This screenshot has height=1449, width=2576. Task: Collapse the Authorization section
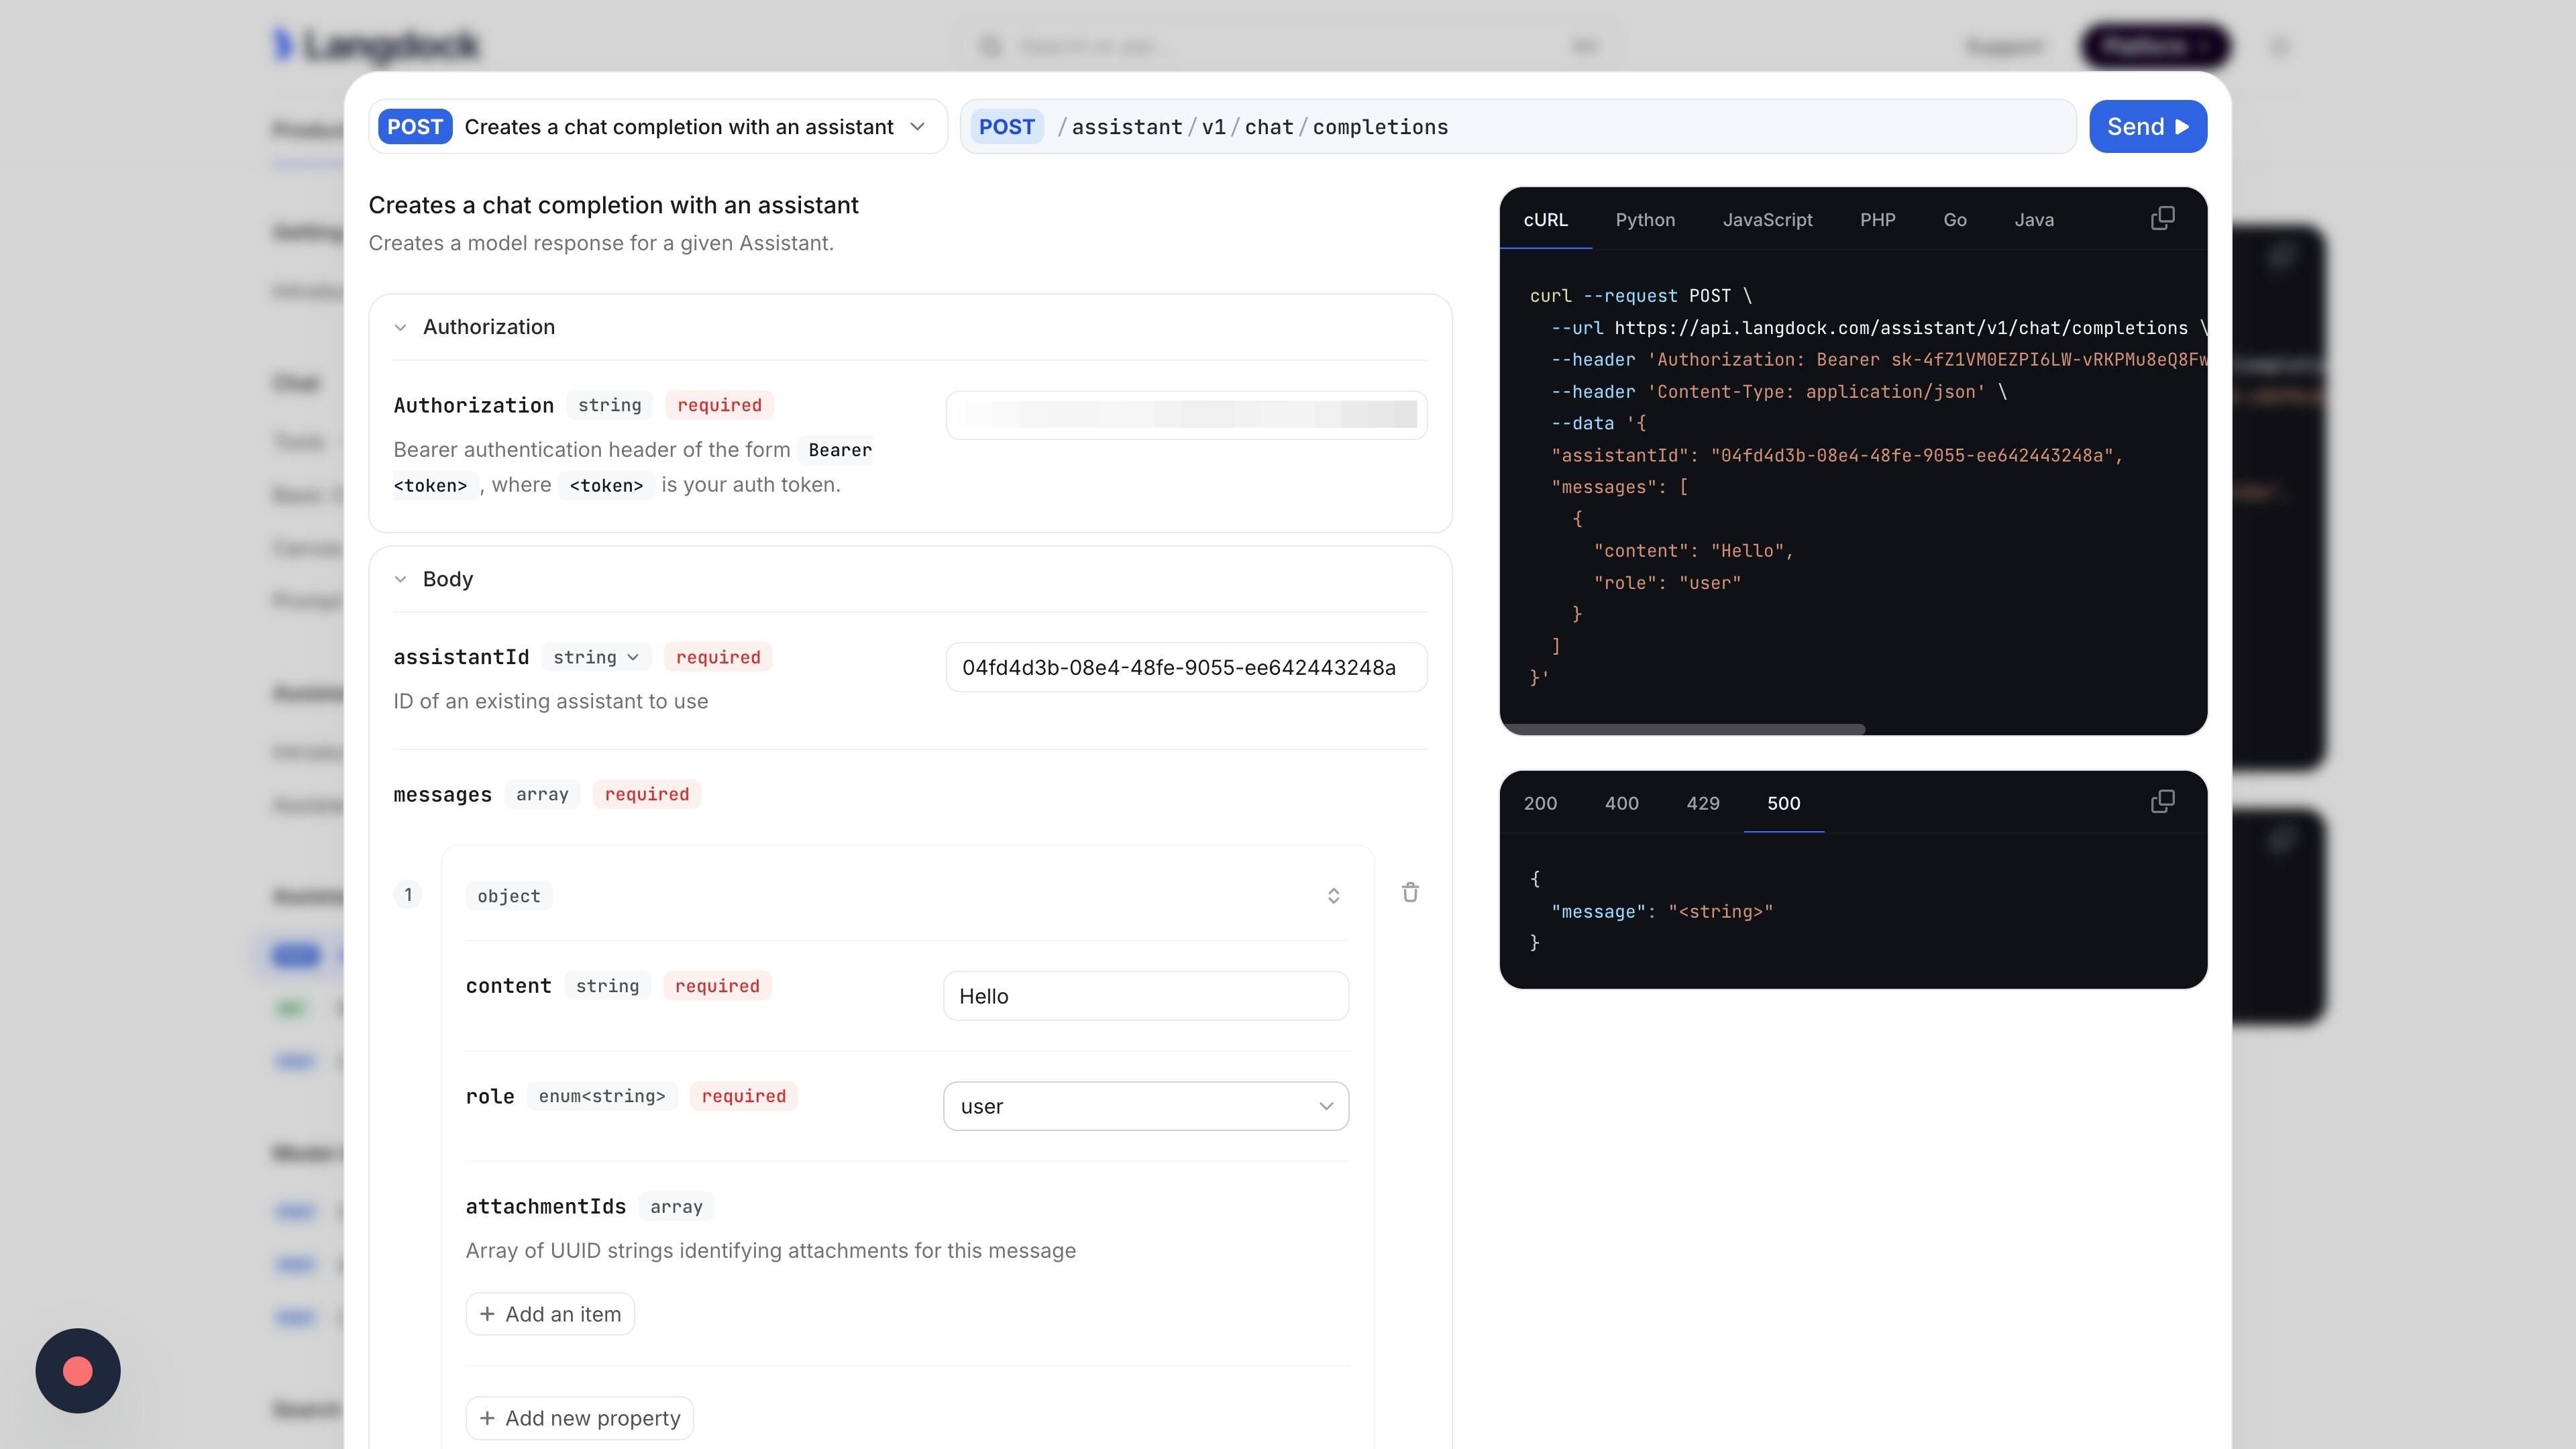tap(400, 327)
